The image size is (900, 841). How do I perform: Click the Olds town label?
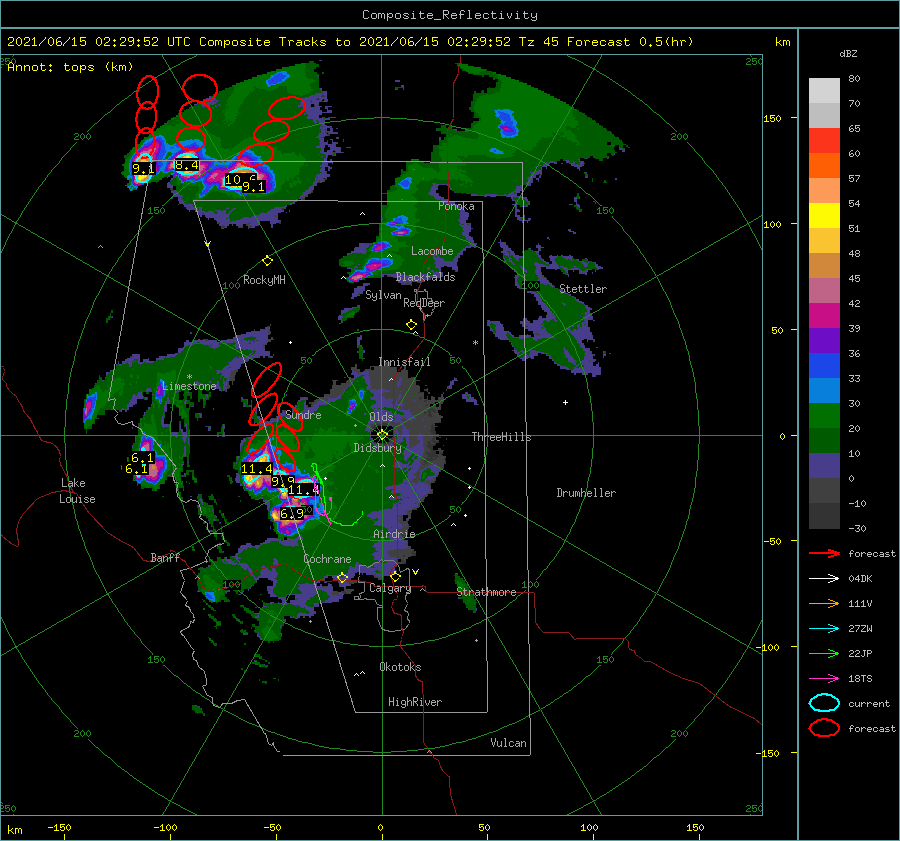pos(381,417)
